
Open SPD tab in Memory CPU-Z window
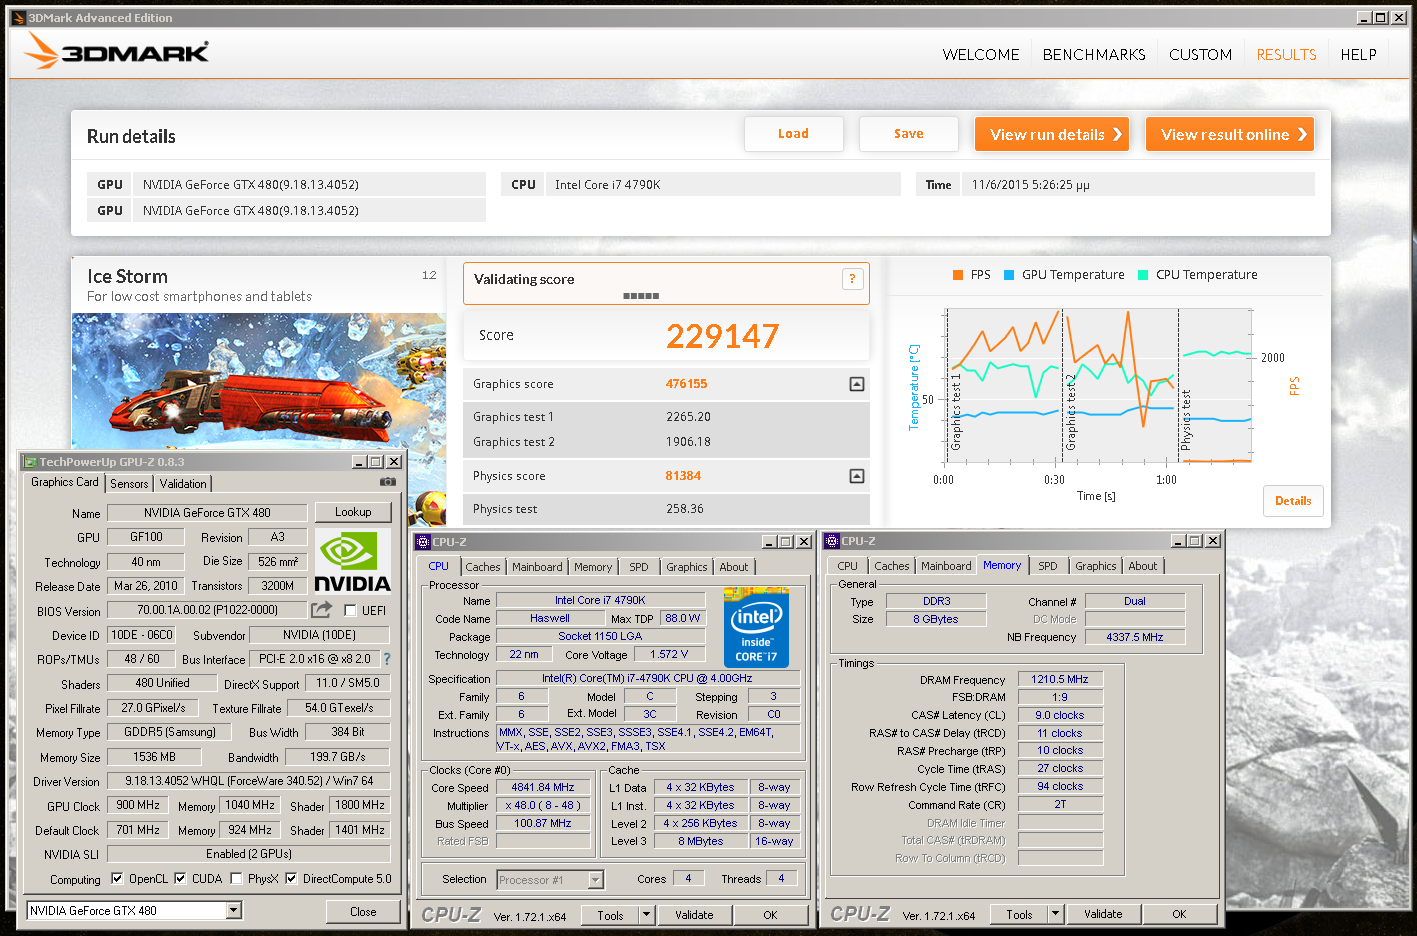[x=1048, y=566]
